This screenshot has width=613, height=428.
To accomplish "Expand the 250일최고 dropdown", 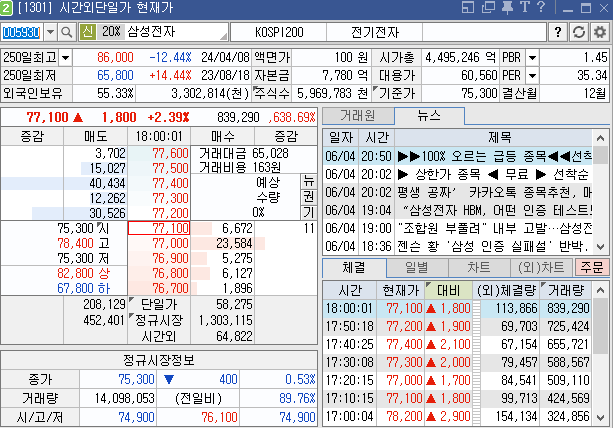I will pos(65,58).
